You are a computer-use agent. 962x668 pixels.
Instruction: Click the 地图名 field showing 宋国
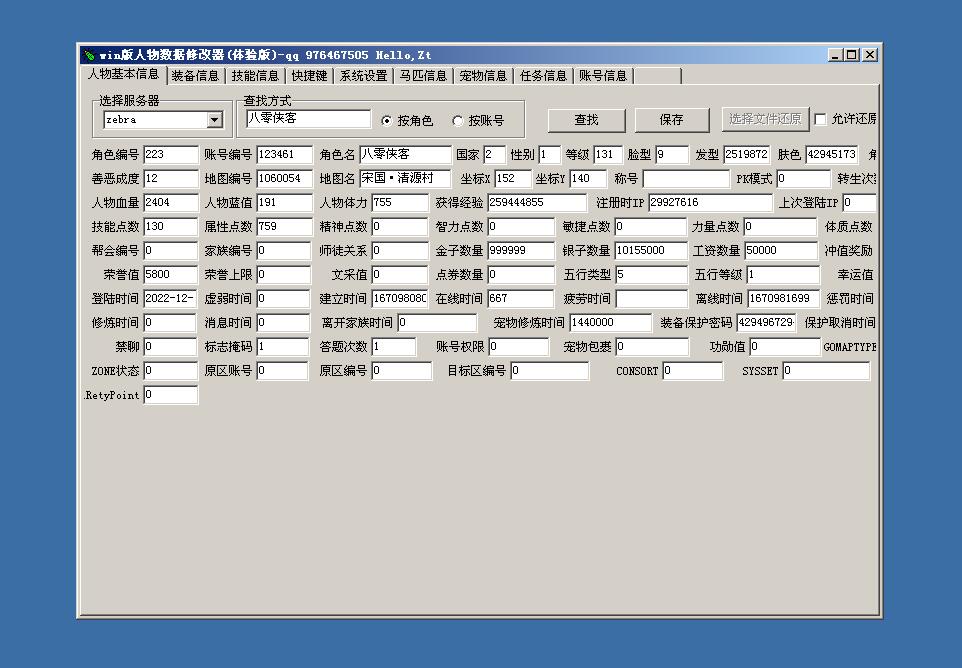[x=405, y=178]
